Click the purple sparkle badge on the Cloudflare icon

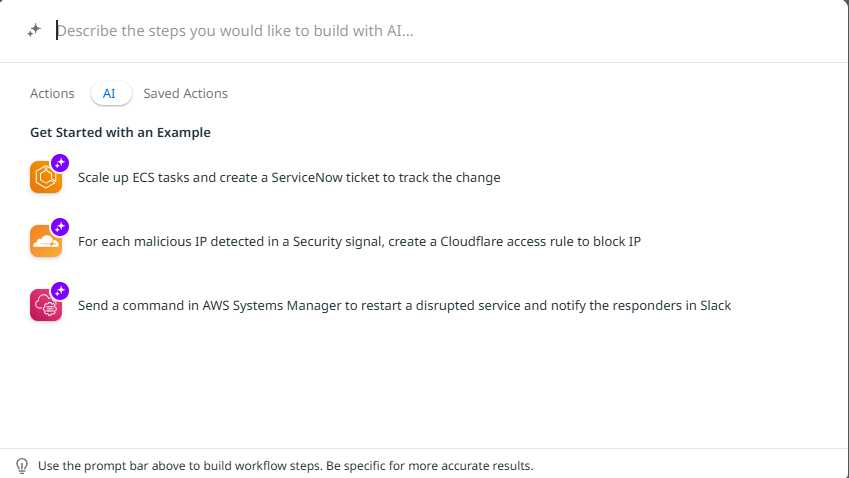point(60,227)
